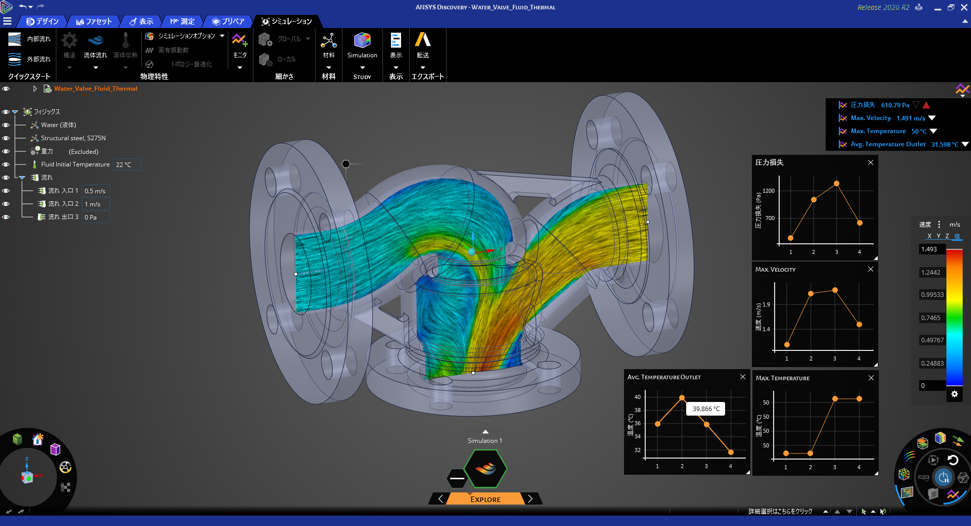Image resolution: width=971 pixels, height=526 pixels.
Task: Open the dropdown arrow under モニタ
Action: click(x=240, y=67)
